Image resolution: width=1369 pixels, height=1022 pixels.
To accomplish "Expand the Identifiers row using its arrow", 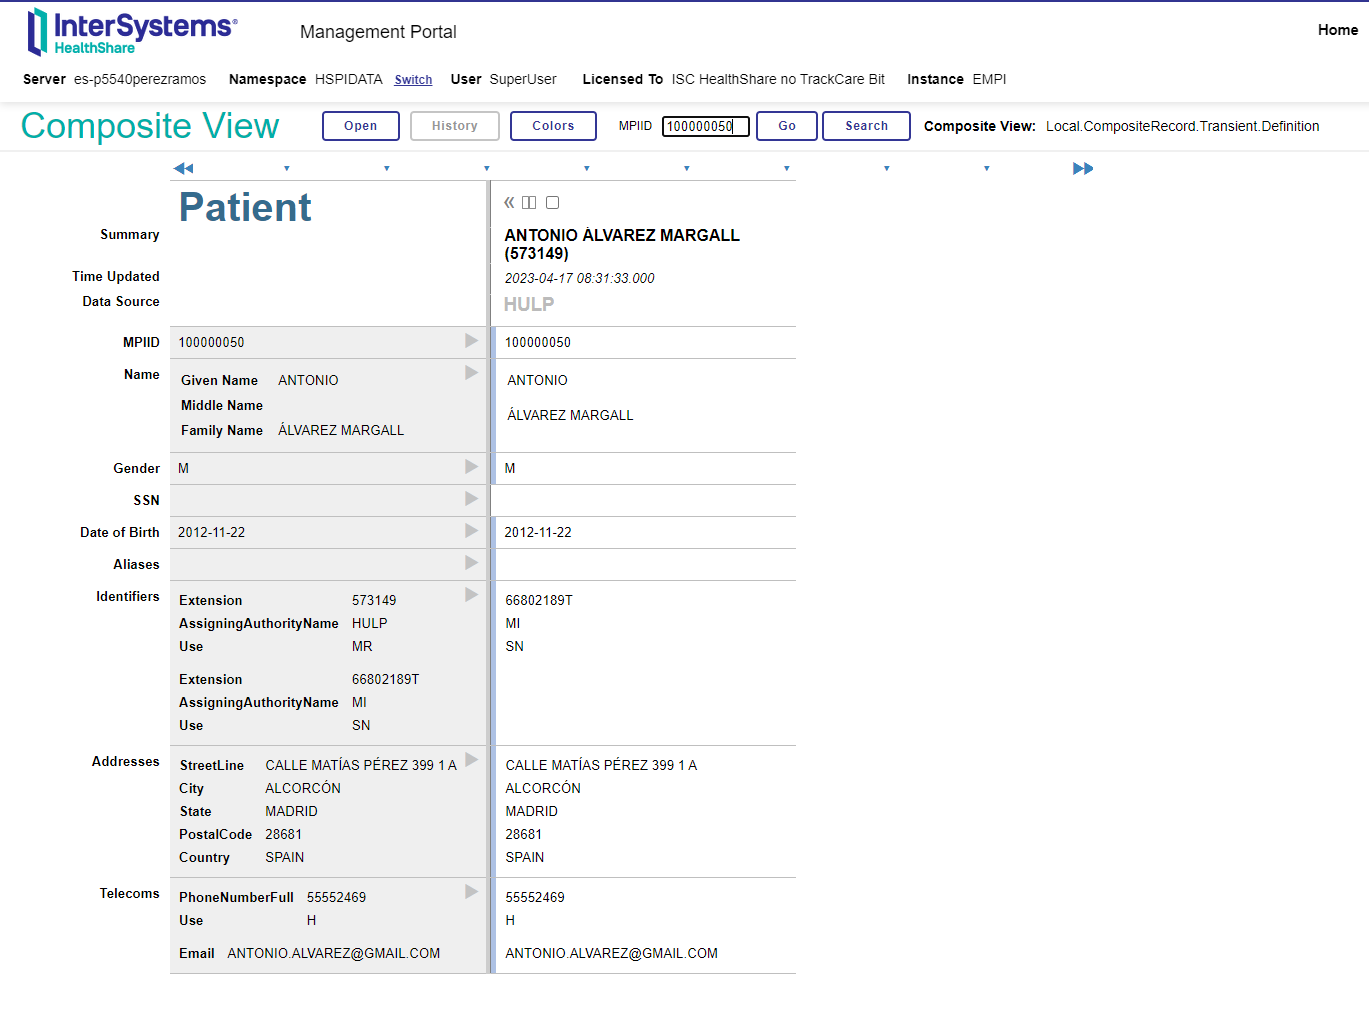I will point(471,595).
